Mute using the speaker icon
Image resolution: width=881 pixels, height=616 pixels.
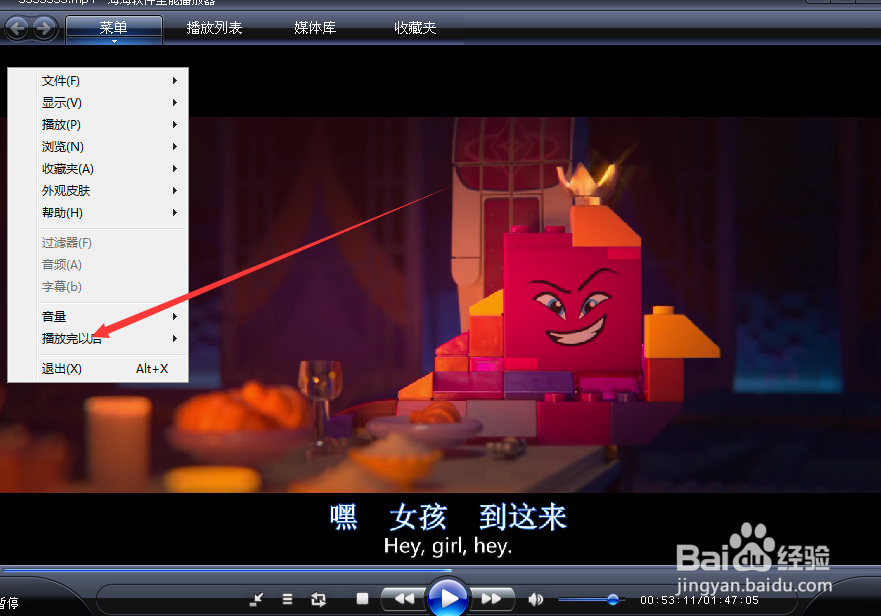535,600
